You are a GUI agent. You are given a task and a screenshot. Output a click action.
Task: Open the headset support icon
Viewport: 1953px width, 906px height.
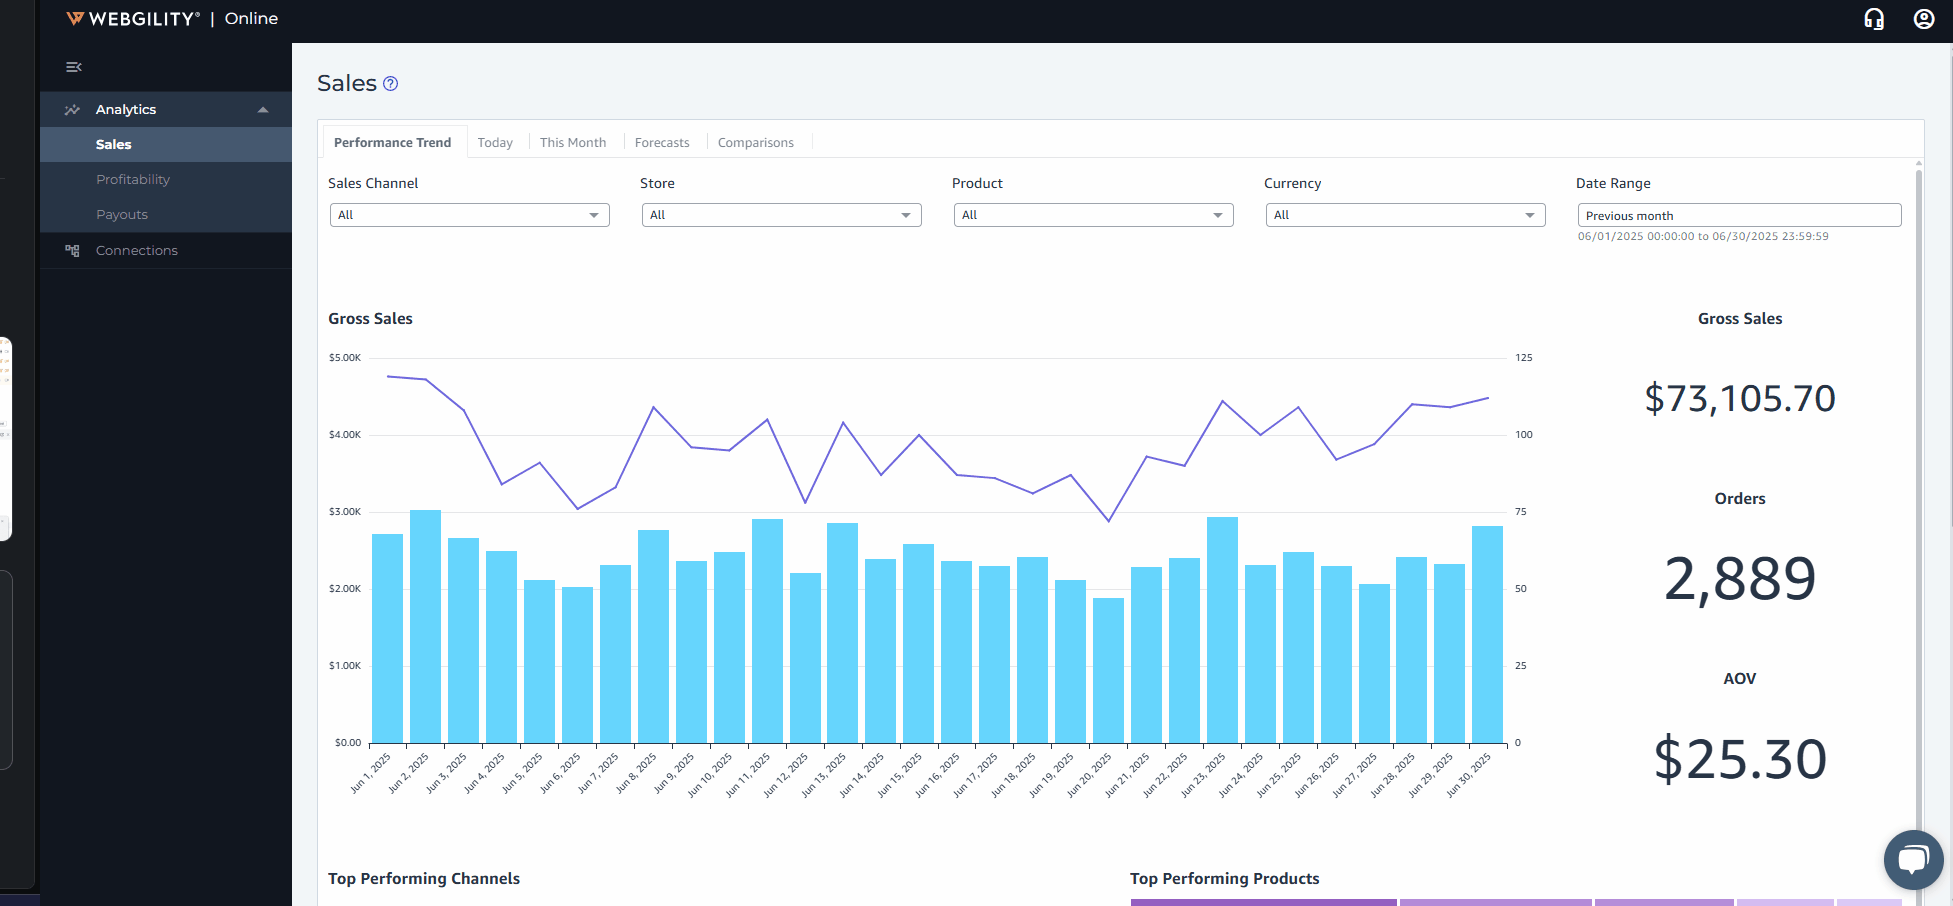(x=1874, y=18)
